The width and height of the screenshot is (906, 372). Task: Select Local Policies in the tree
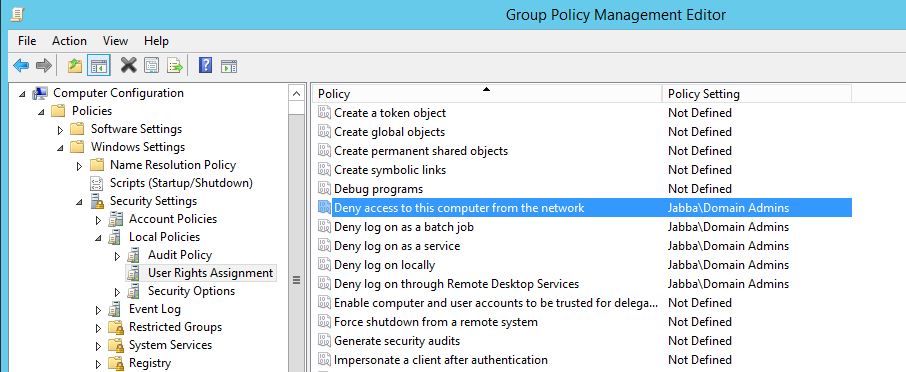(x=164, y=237)
